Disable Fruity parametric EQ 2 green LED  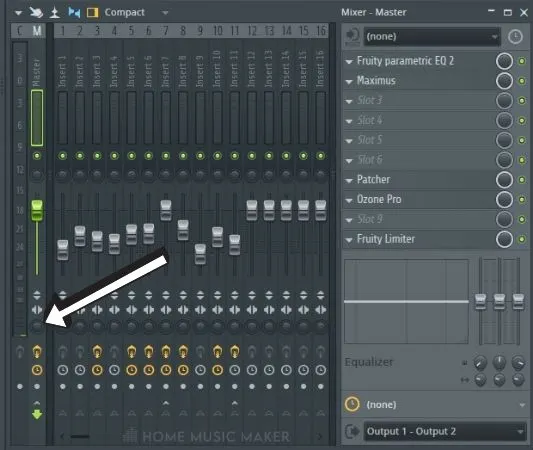(522, 61)
